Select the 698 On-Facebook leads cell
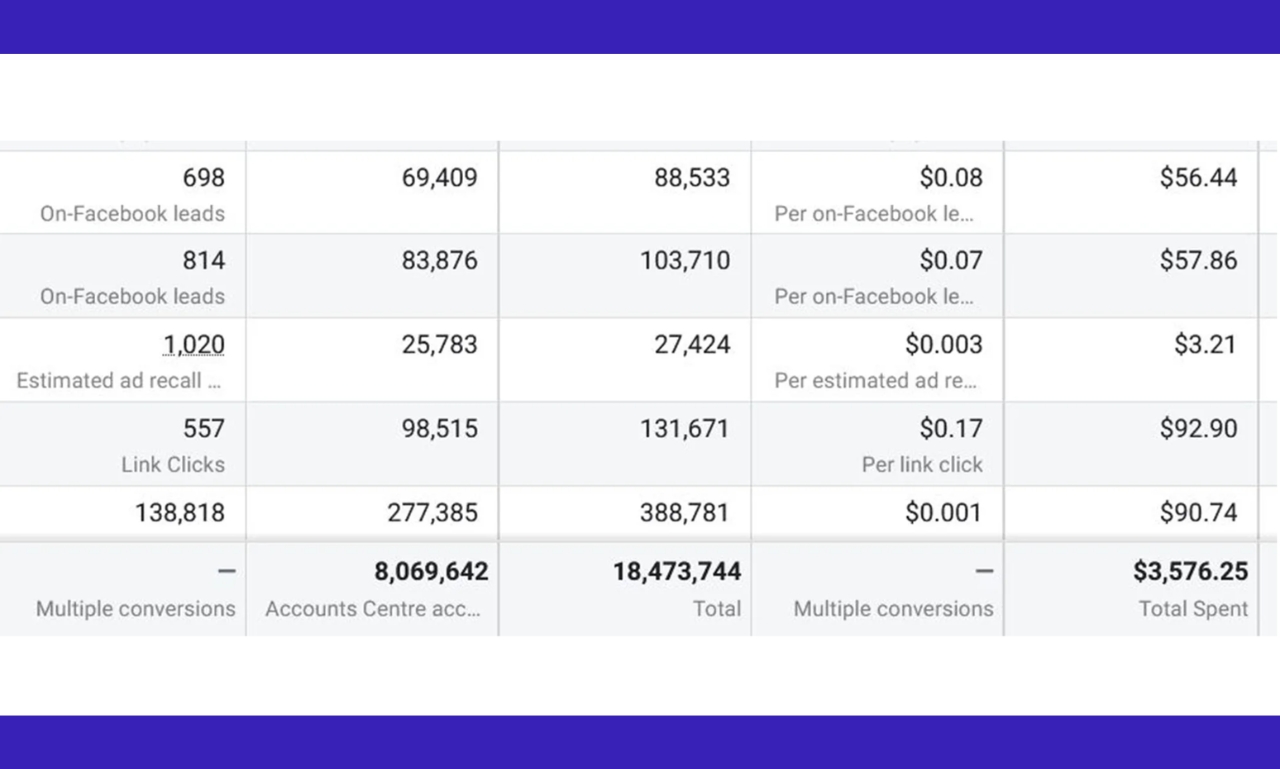This screenshot has height=769, width=1280. coord(203,178)
